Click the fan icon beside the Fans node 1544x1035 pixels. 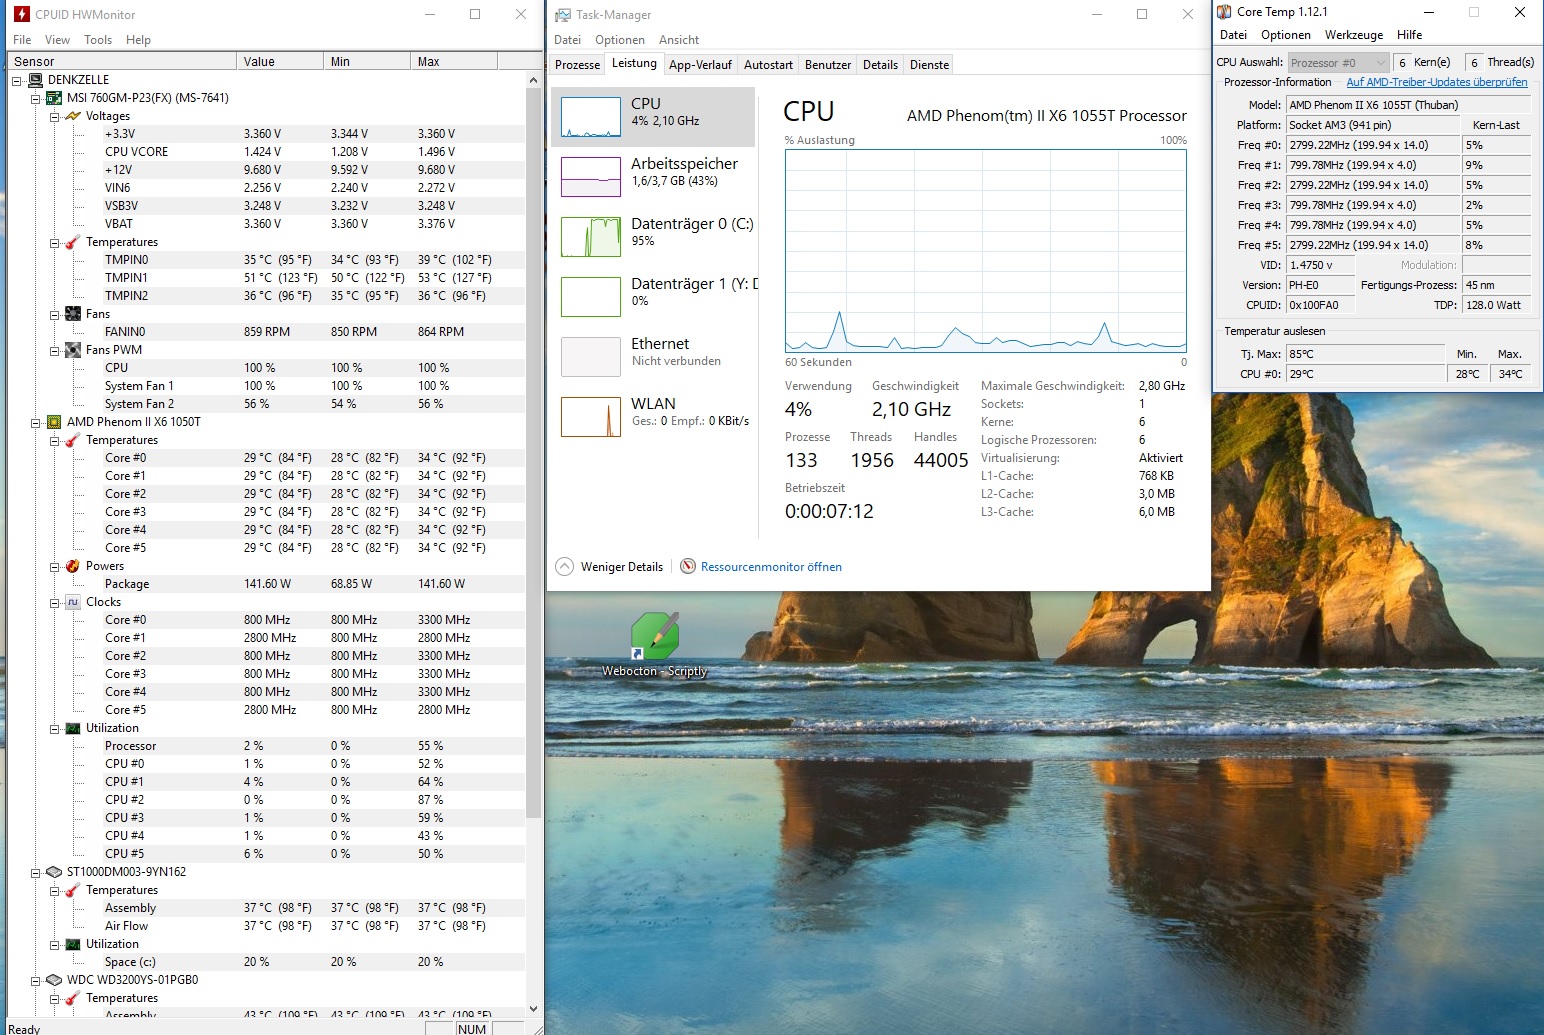point(73,314)
